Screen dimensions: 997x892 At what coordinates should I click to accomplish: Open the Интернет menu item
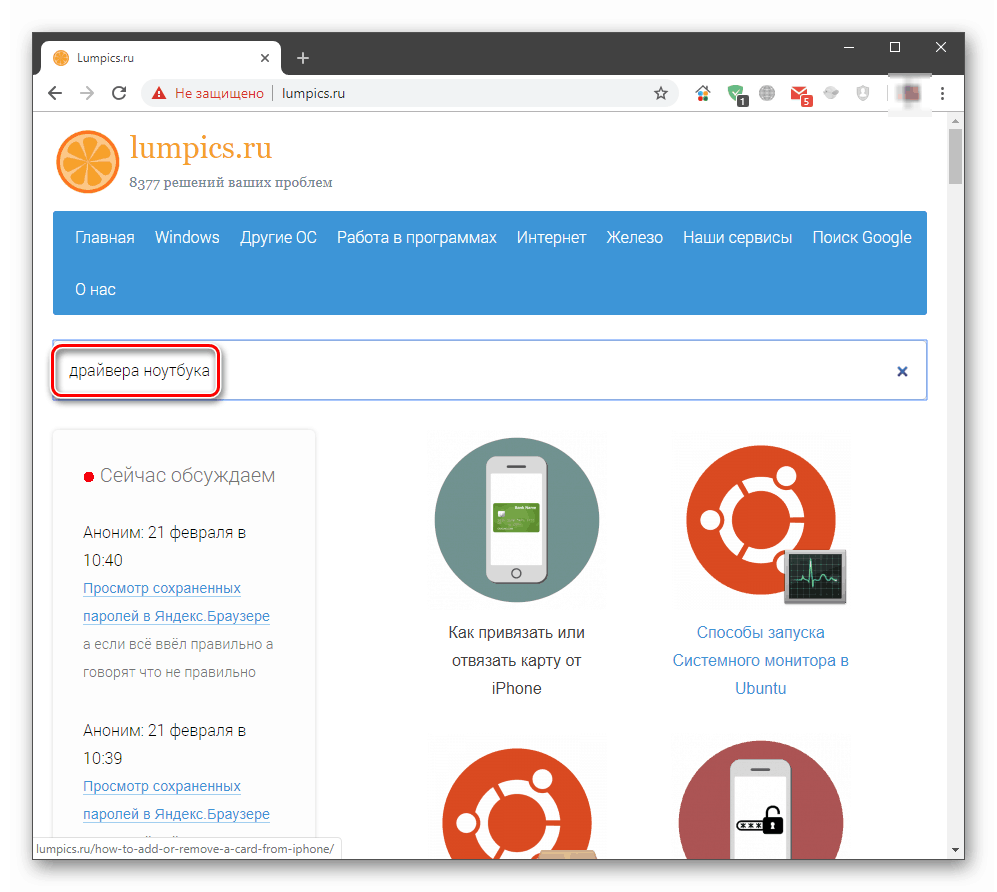click(551, 237)
